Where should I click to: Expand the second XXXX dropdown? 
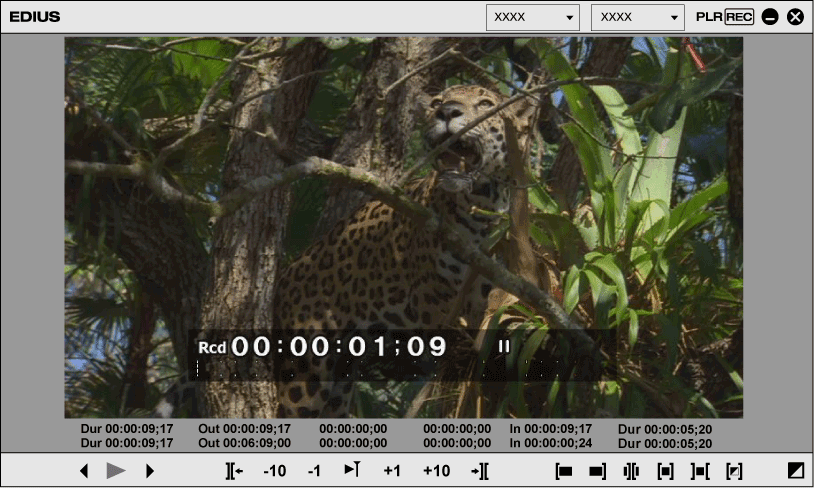637,17
